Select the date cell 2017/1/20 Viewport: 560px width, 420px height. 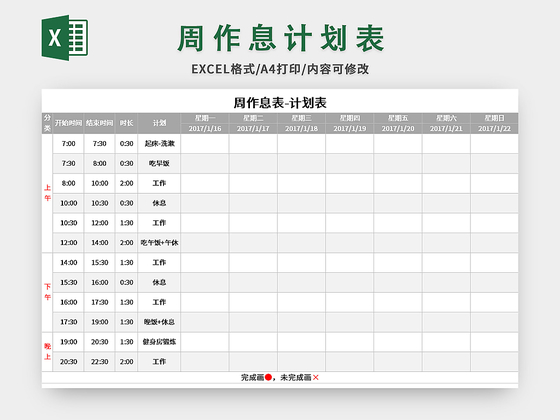coord(398,129)
